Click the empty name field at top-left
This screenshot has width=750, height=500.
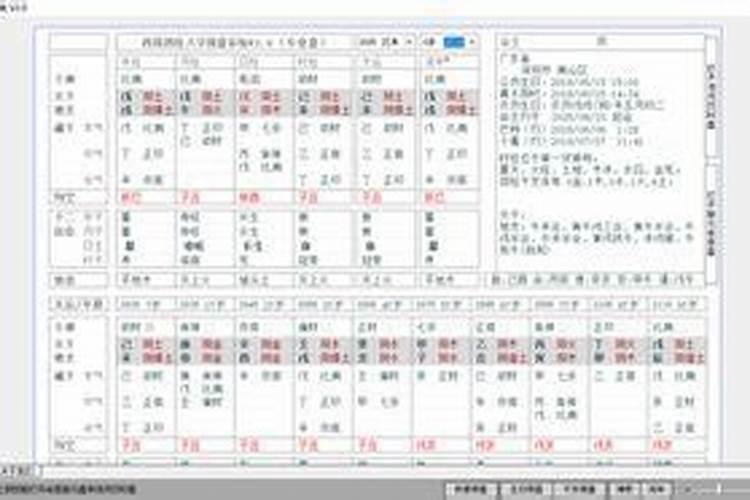pyautogui.click(x=78, y=42)
